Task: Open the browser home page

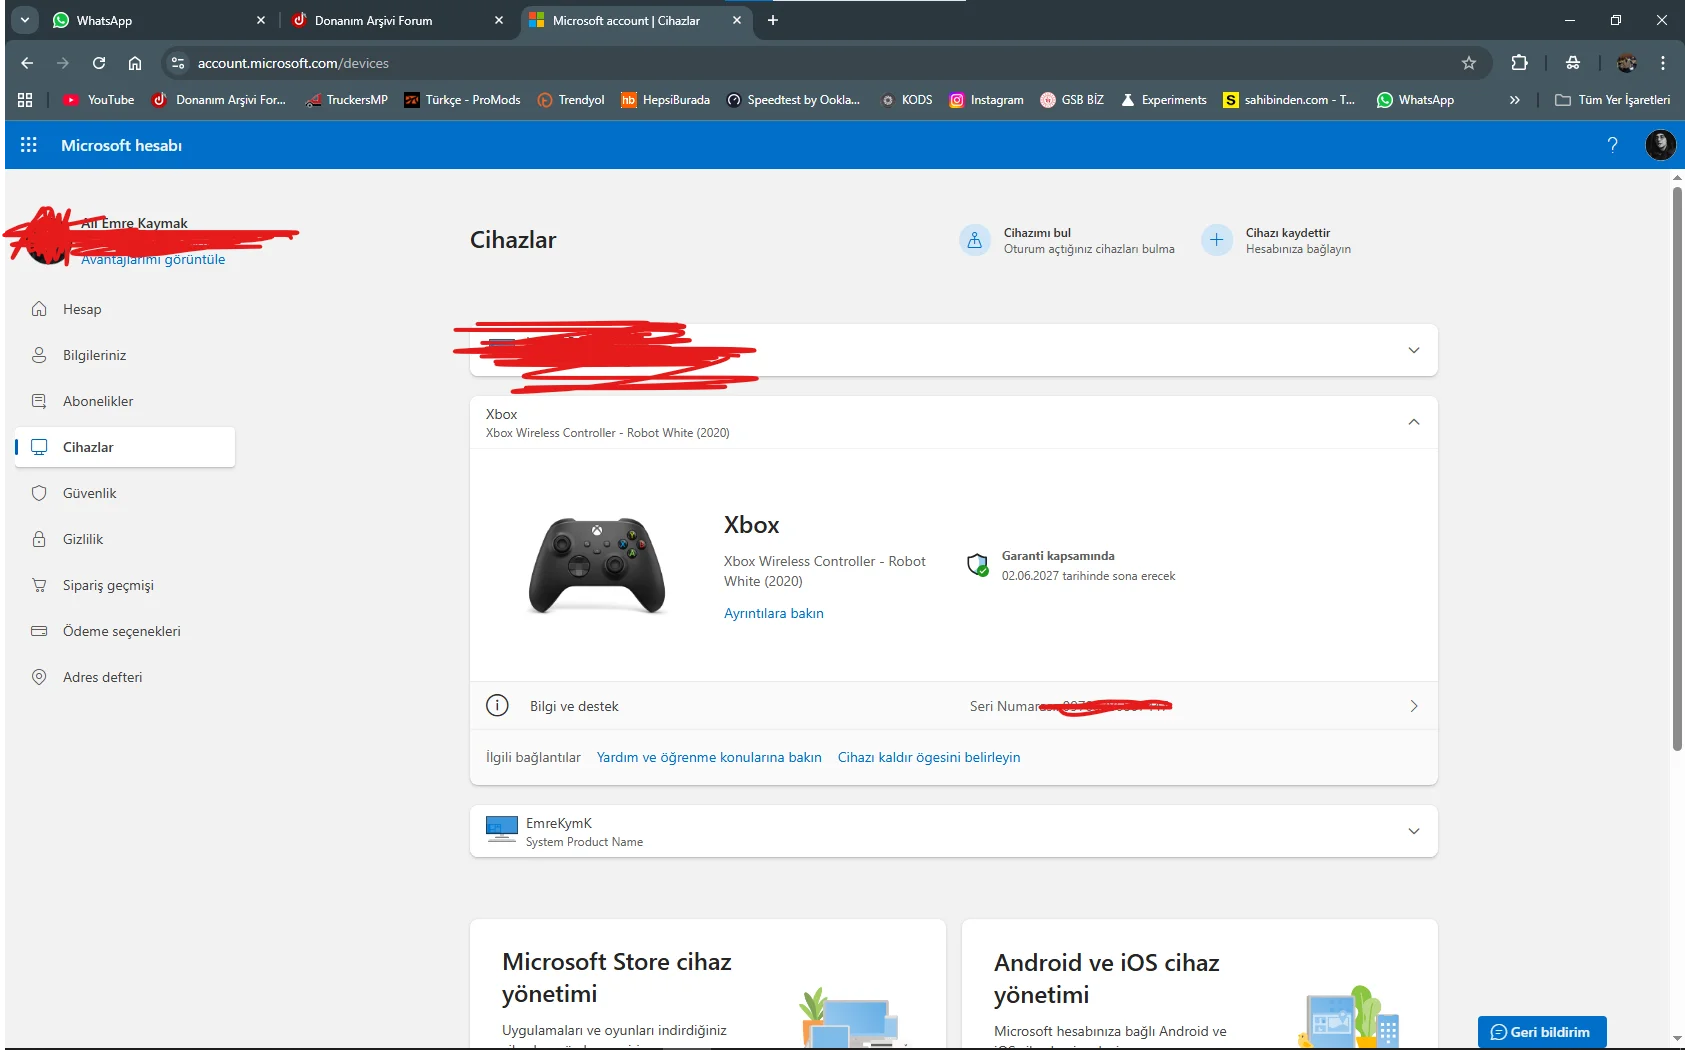Action: pos(135,63)
